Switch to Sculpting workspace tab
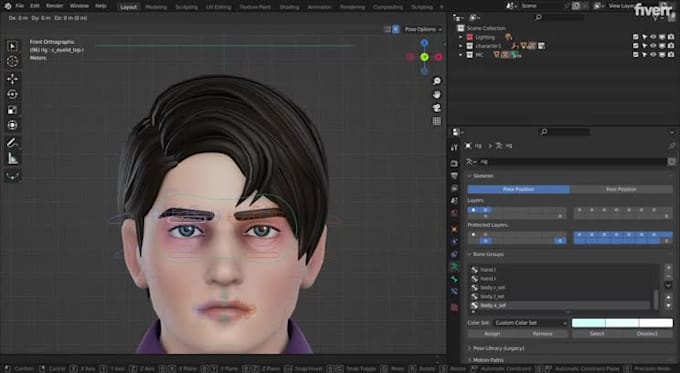Viewport: 680px width, 373px height. (x=186, y=7)
